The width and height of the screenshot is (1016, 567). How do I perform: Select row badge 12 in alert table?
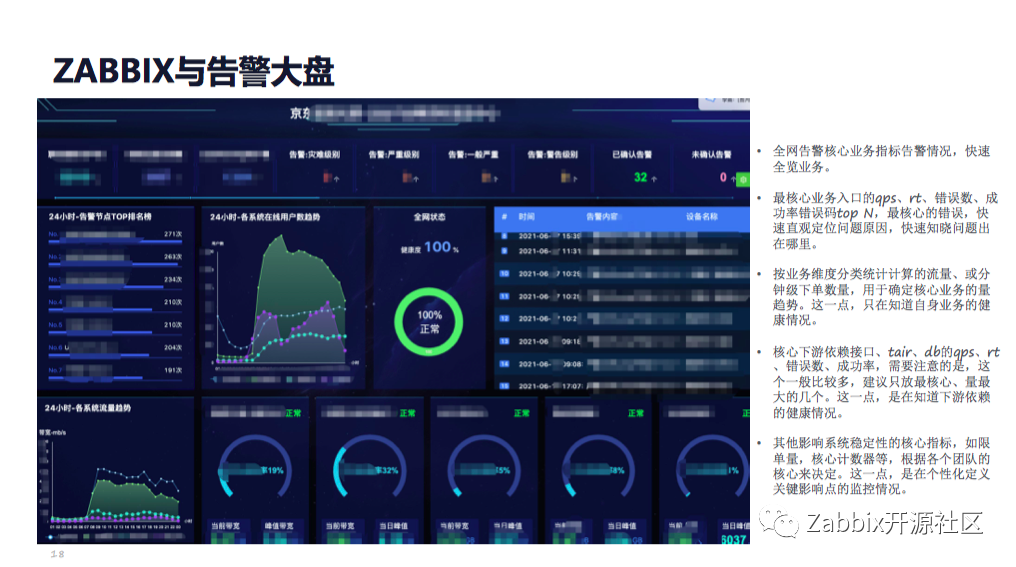point(504,318)
